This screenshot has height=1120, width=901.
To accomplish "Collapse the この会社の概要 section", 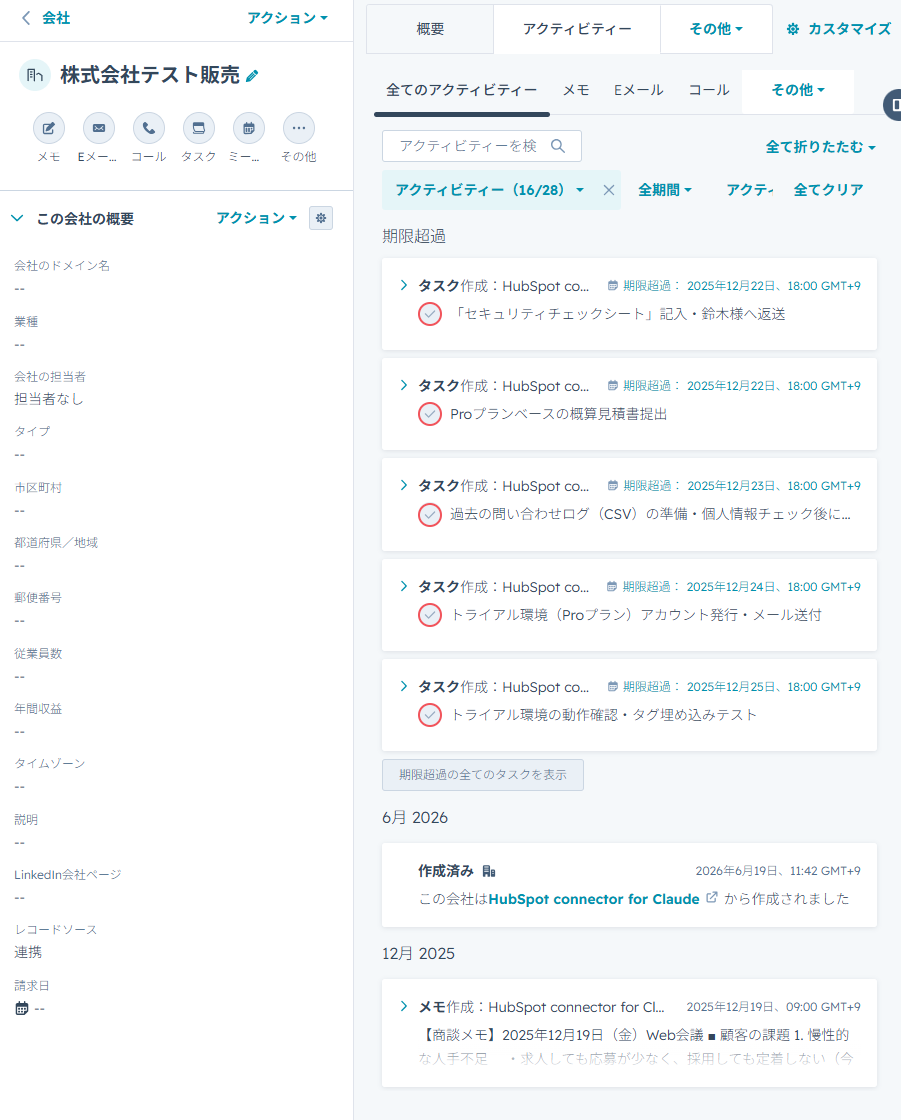I will 18,219.
